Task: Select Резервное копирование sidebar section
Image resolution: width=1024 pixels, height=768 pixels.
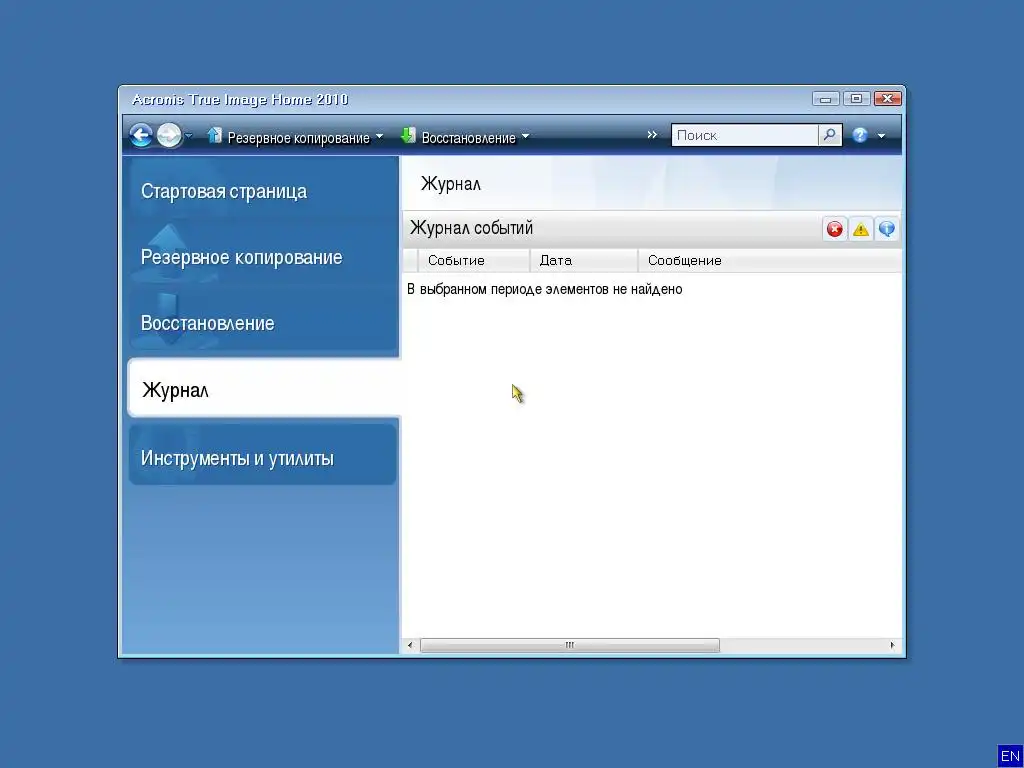Action: coord(263,257)
